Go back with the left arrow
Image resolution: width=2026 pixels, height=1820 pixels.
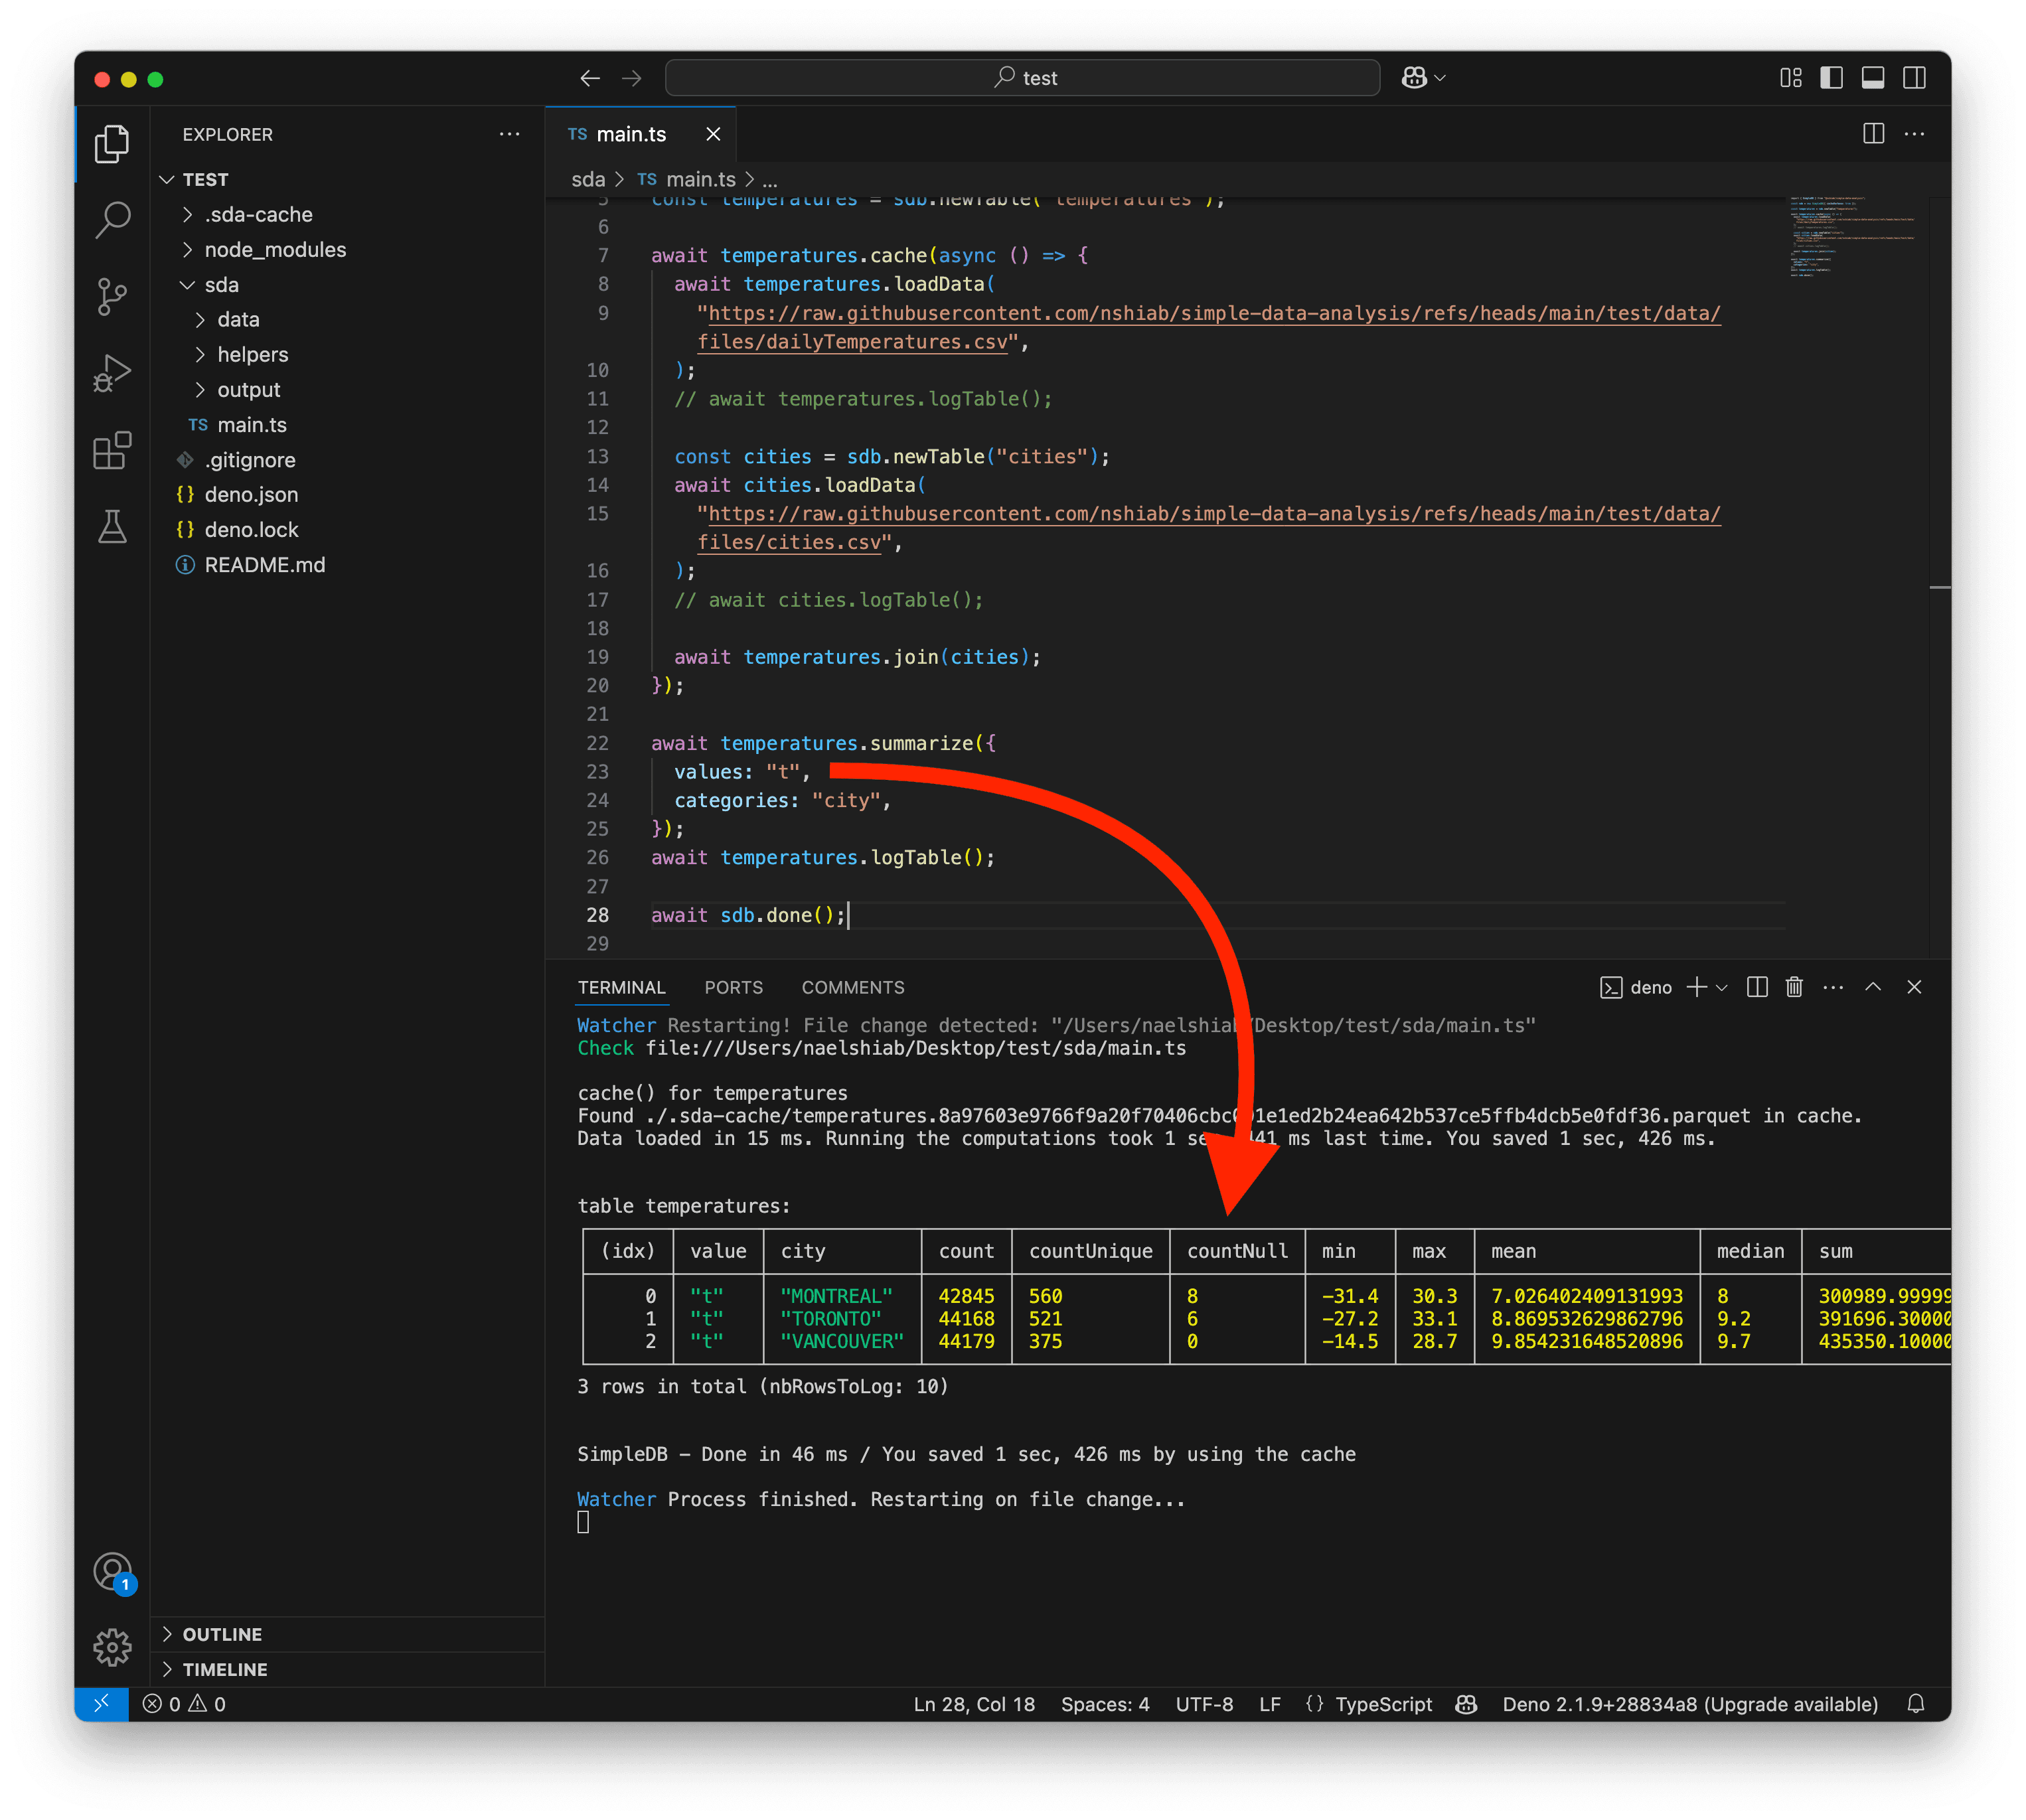point(590,78)
